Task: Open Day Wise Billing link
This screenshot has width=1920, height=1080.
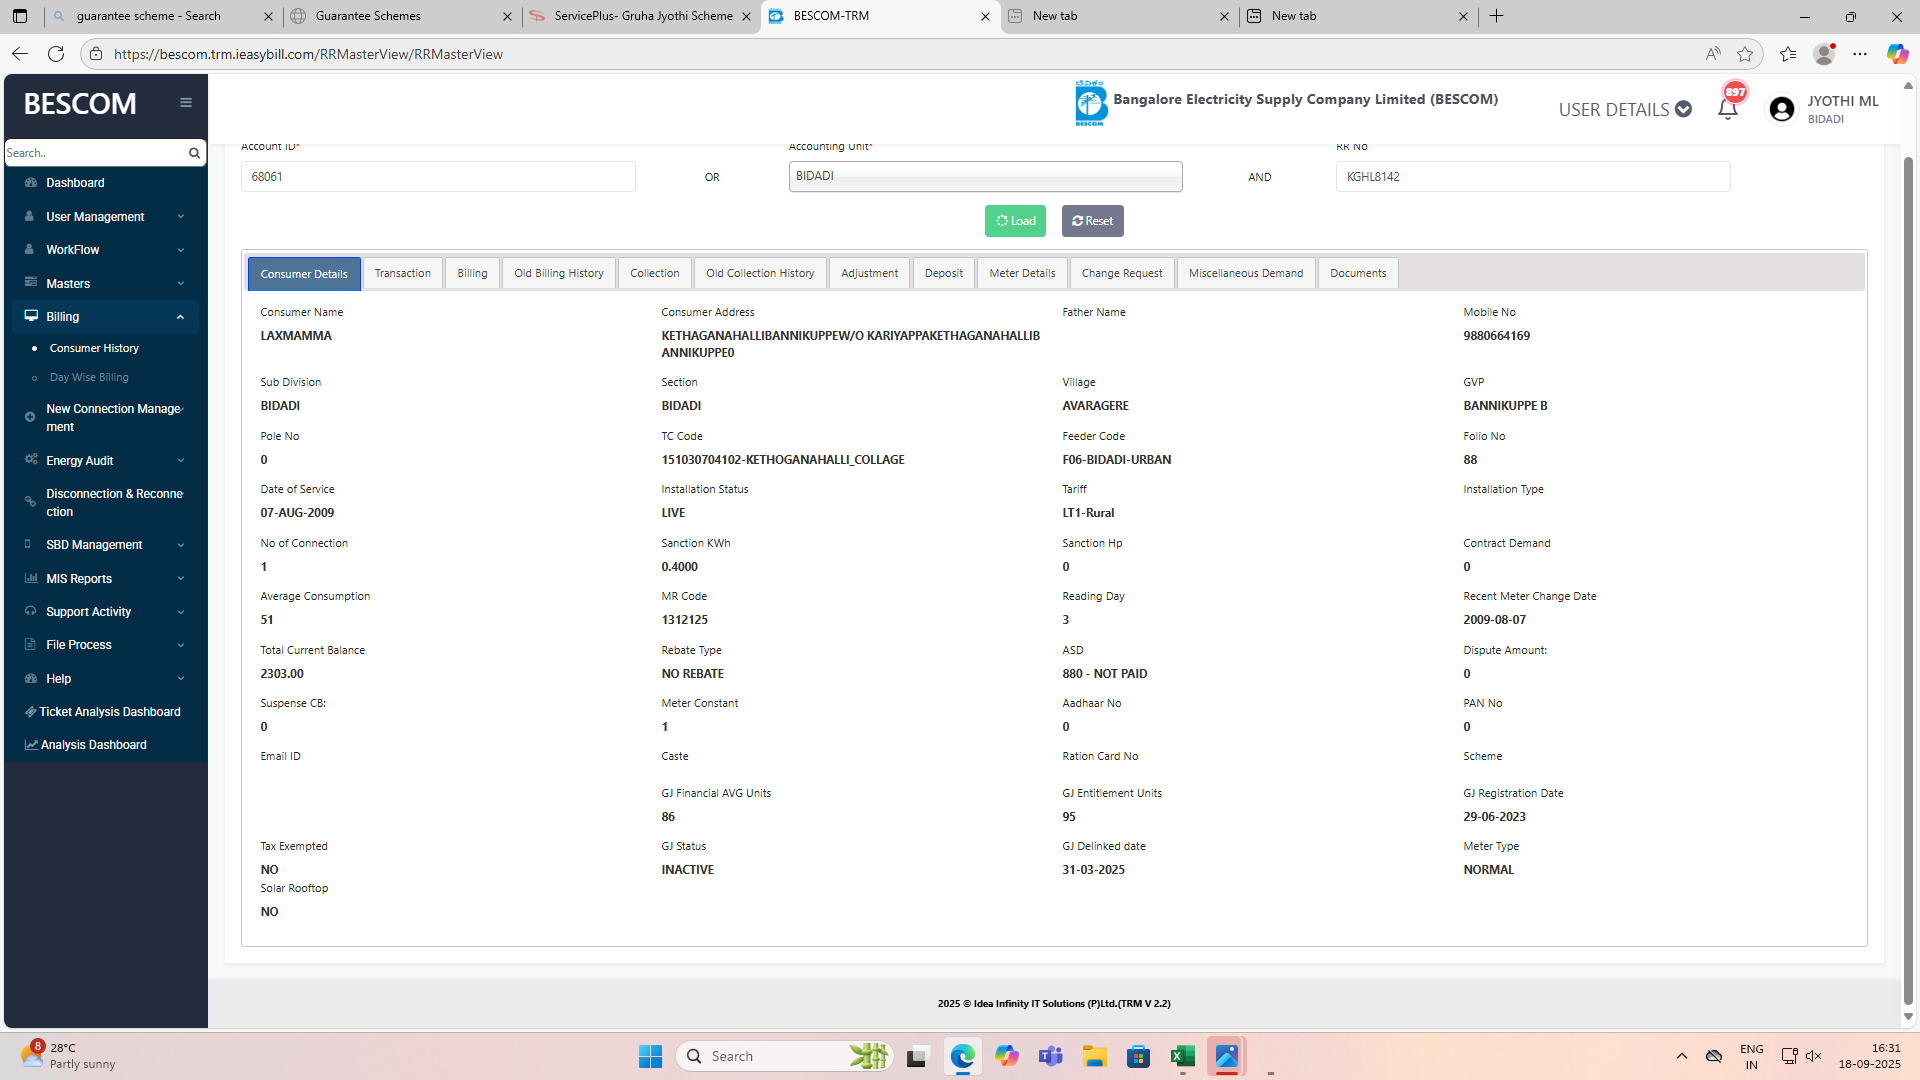Action: click(x=89, y=378)
